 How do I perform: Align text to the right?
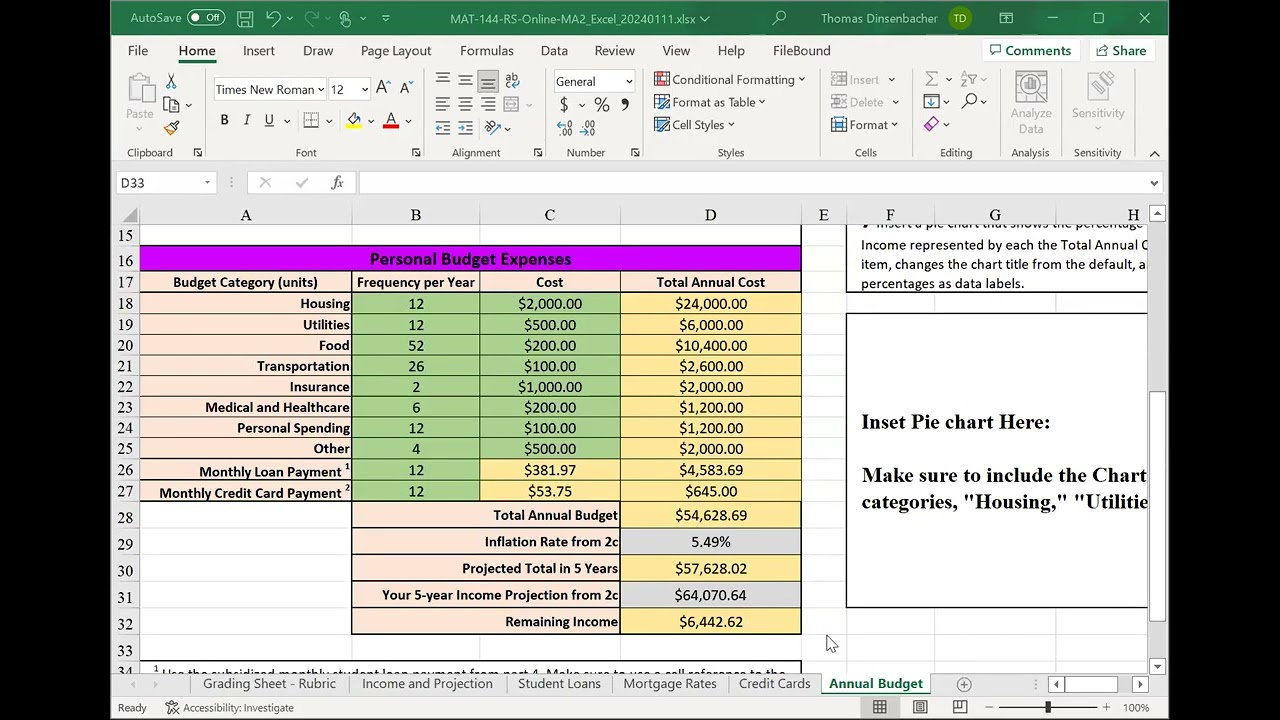pos(488,104)
